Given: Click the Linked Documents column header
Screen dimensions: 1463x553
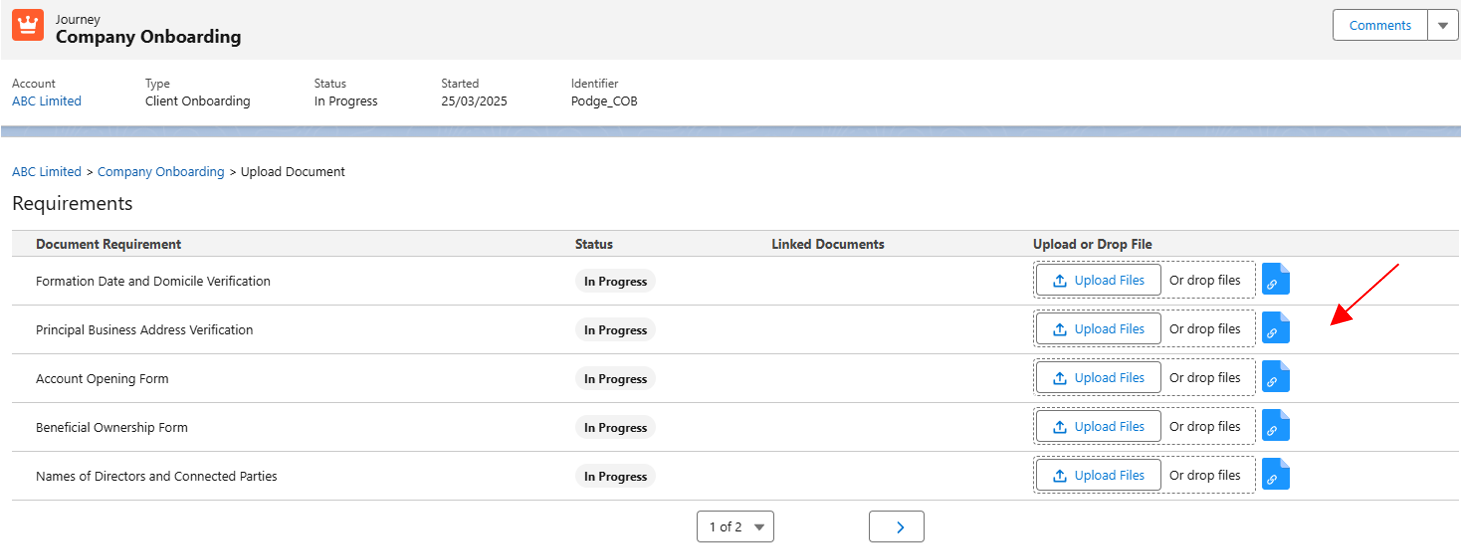Looking at the screenshot, I should click(x=828, y=244).
